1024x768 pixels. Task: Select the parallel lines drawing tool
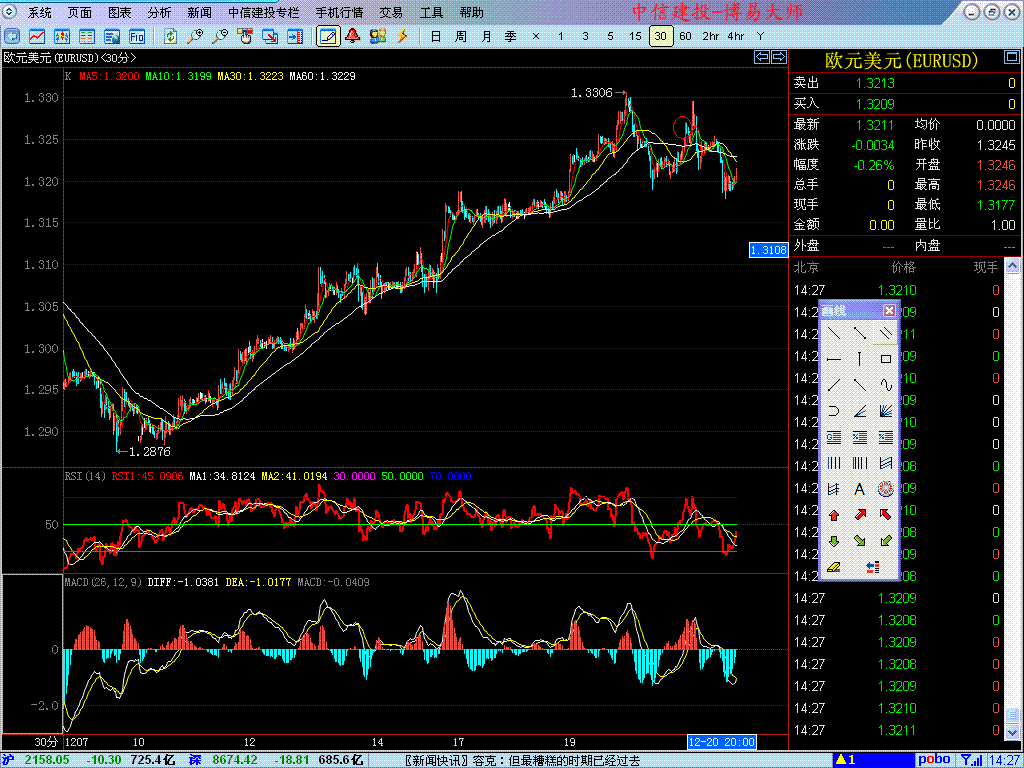(x=885, y=332)
